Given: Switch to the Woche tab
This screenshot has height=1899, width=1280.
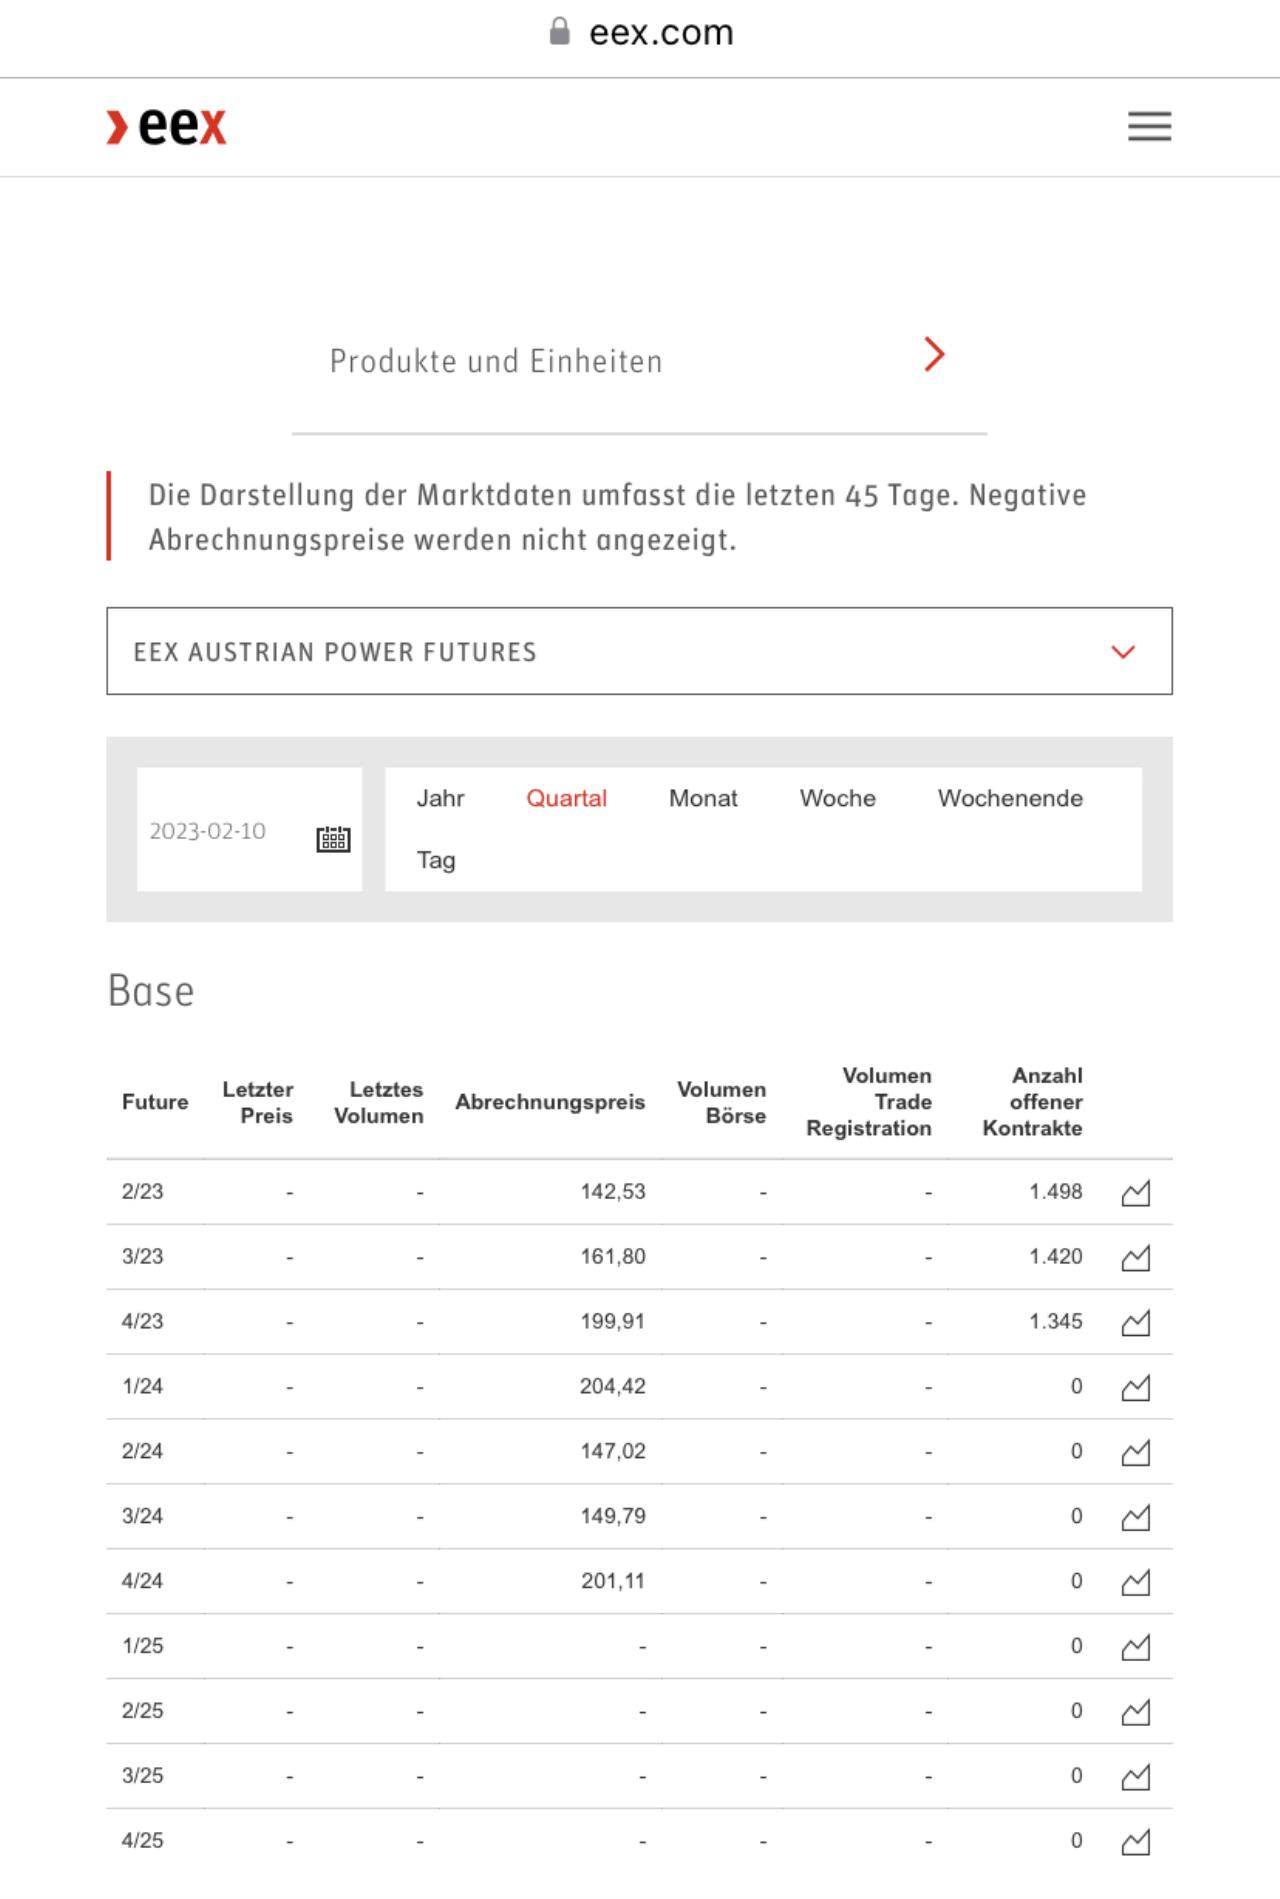Looking at the screenshot, I should pyautogui.click(x=837, y=798).
